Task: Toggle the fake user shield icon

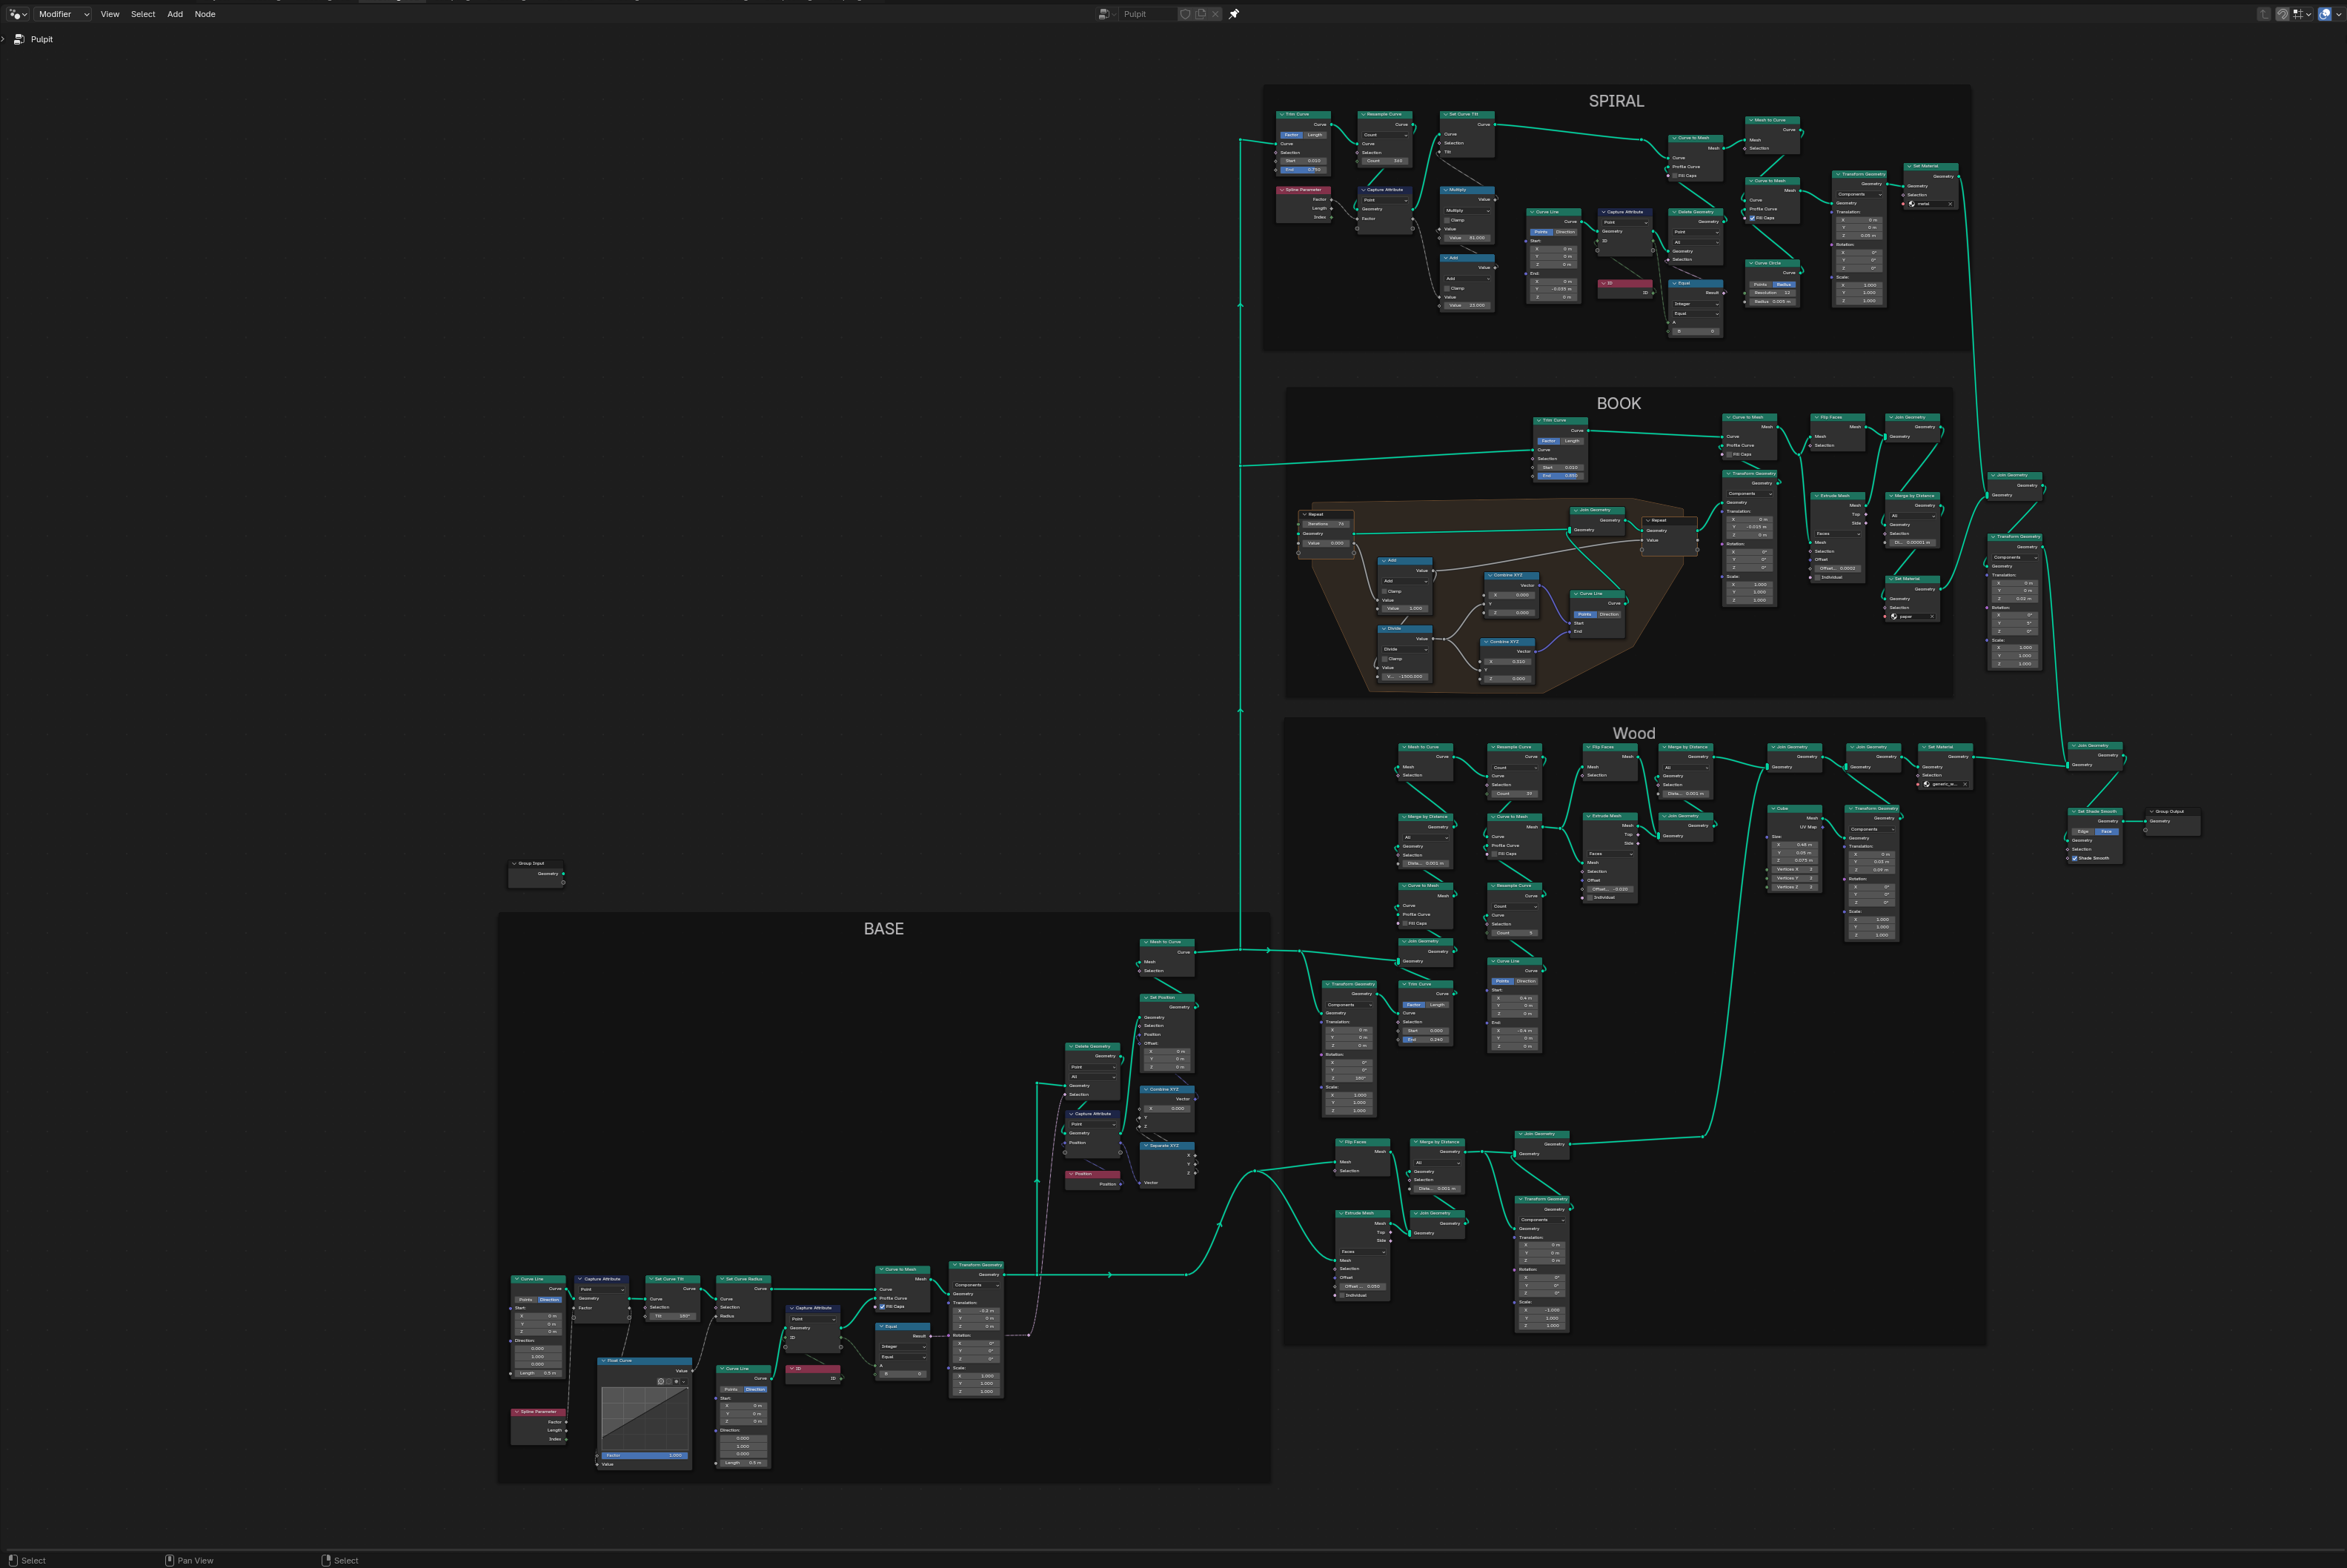Action: pos(1185,14)
